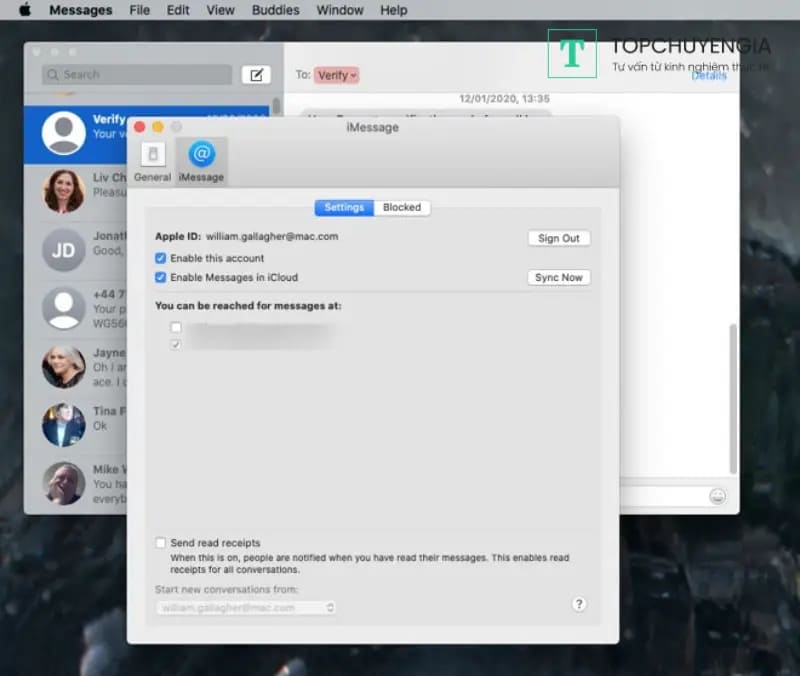Select the Settings tab

[x=344, y=207]
